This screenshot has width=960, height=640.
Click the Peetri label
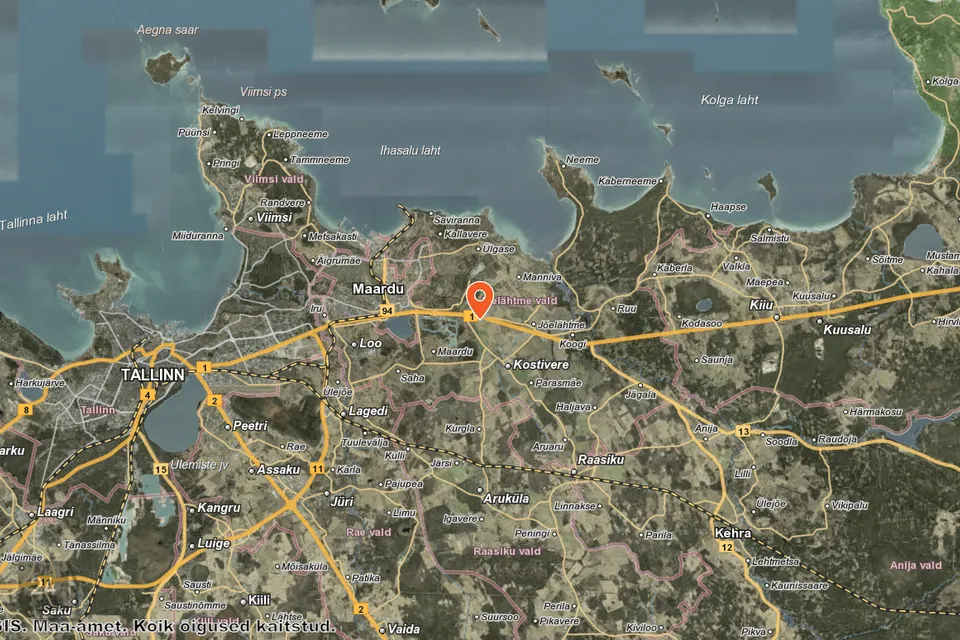250,425
